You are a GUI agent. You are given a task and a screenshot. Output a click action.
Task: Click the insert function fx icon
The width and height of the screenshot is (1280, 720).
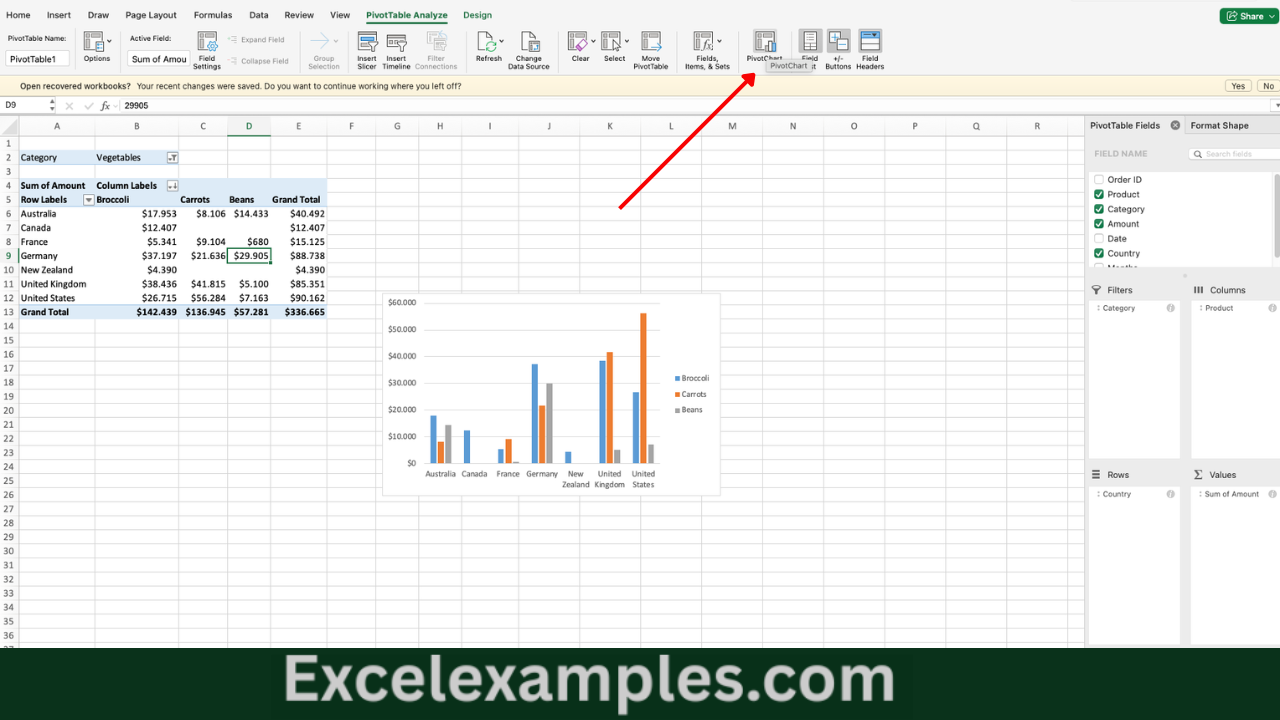click(x=105, y=105)
